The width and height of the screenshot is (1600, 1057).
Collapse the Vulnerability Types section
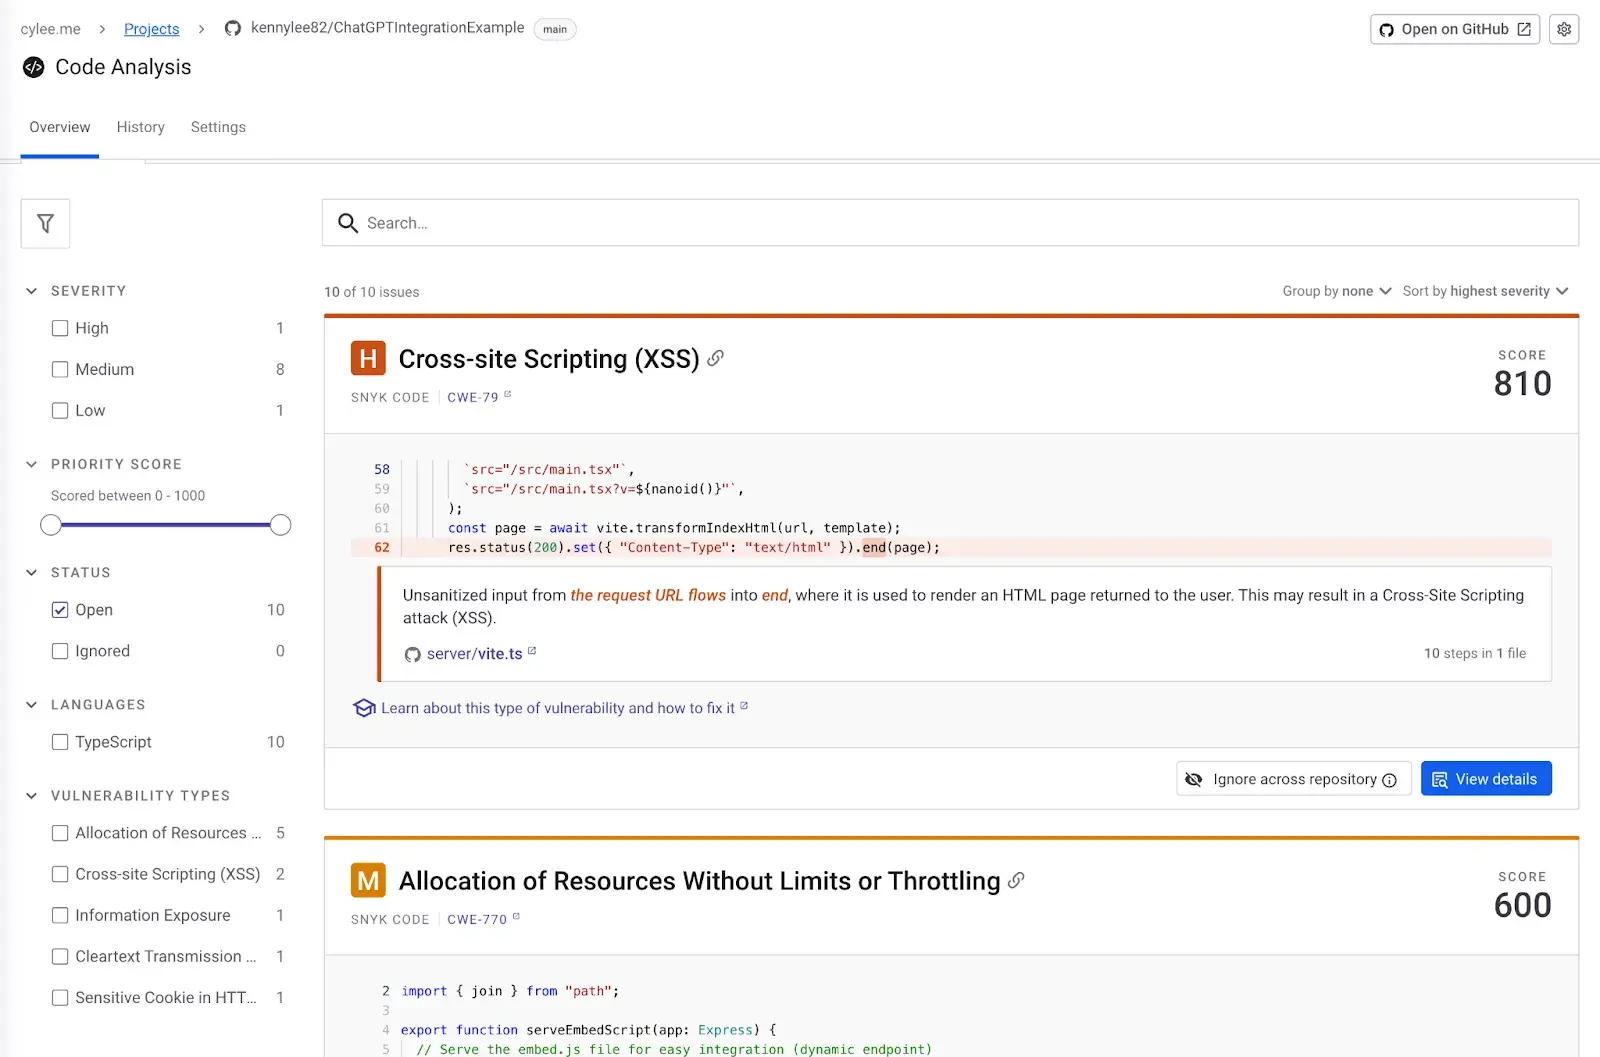[x=31, y=796]
